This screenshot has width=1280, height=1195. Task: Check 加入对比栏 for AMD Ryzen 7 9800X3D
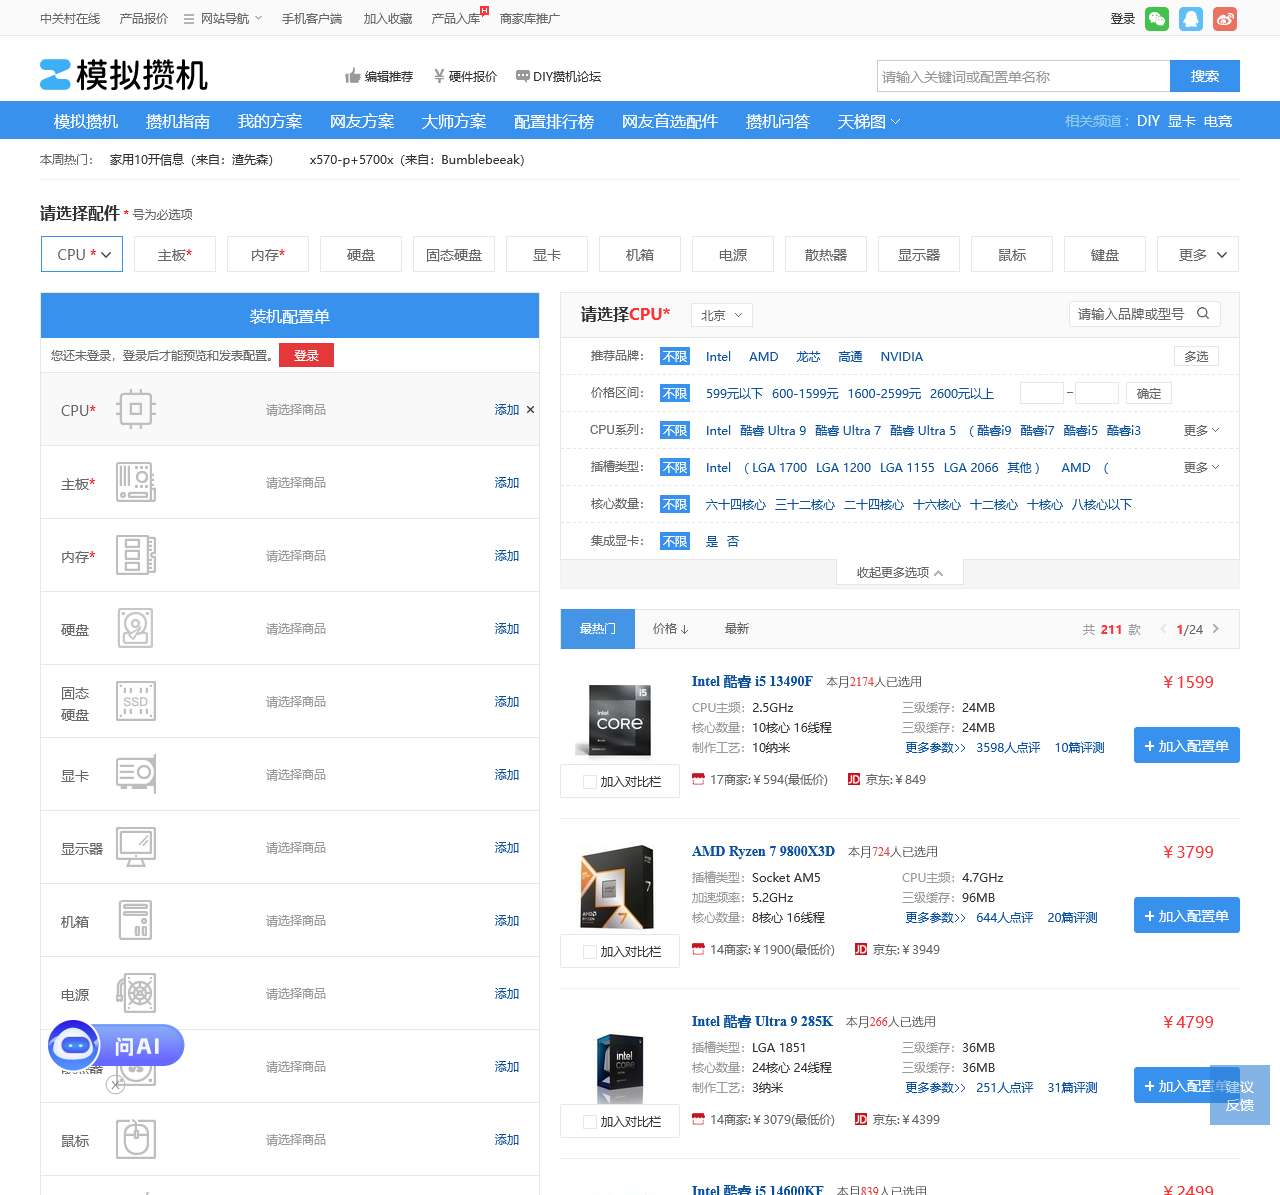click(590, 952)
